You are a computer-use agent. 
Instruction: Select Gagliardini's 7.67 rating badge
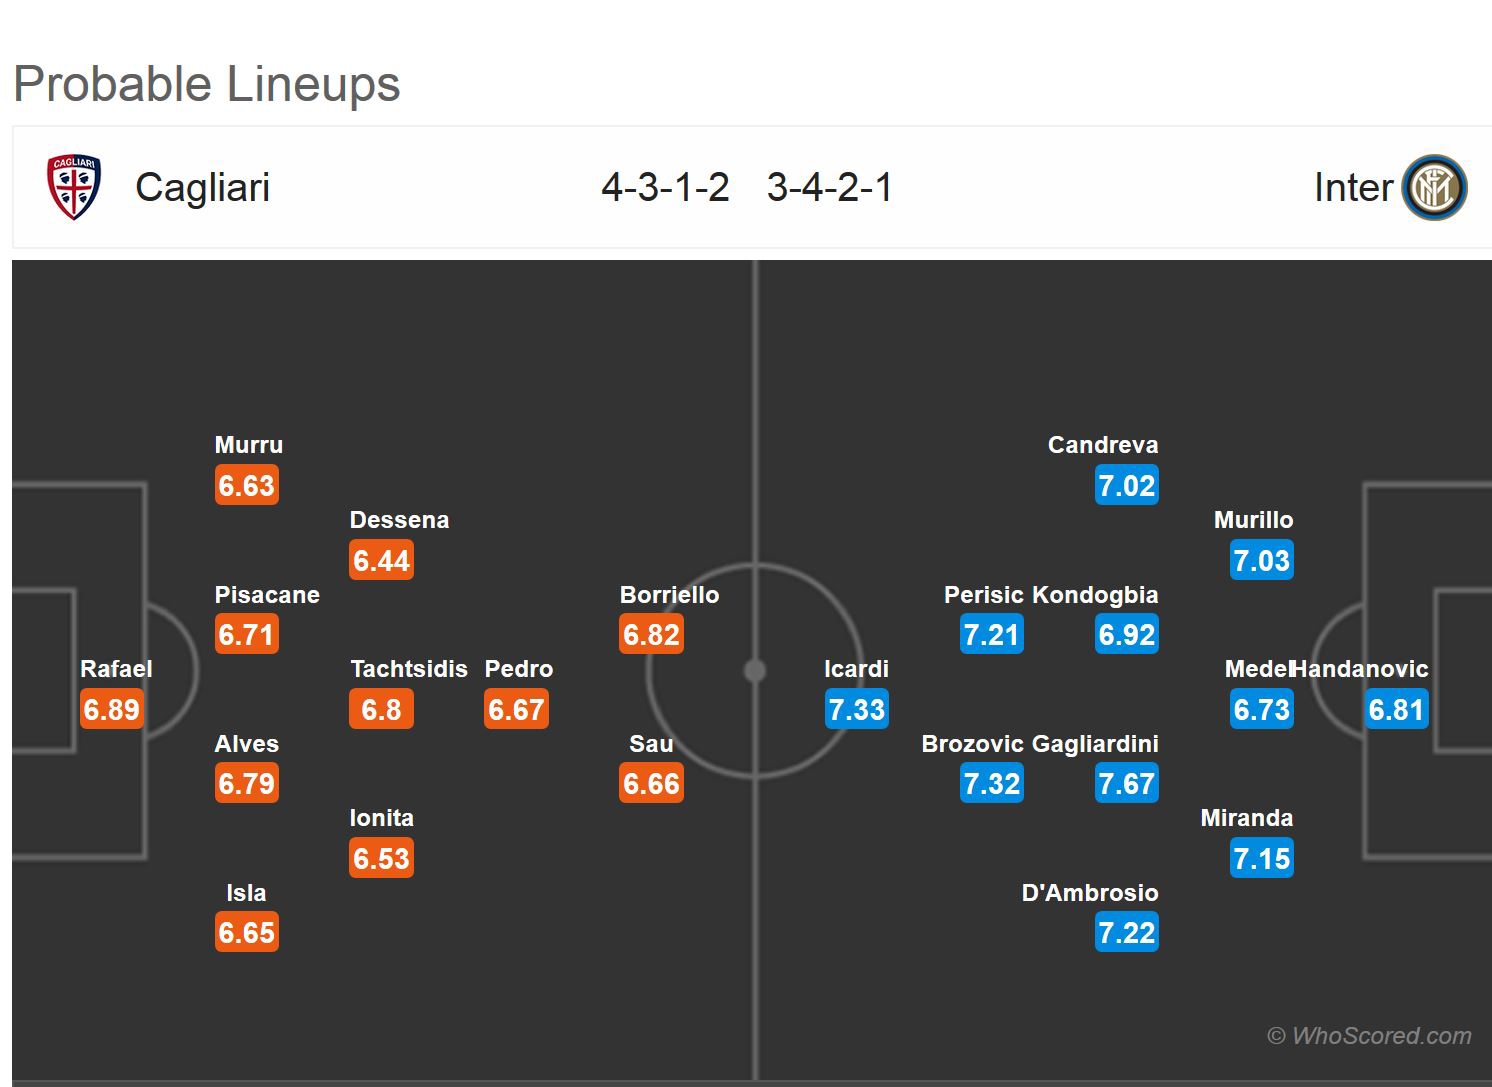1127,784
